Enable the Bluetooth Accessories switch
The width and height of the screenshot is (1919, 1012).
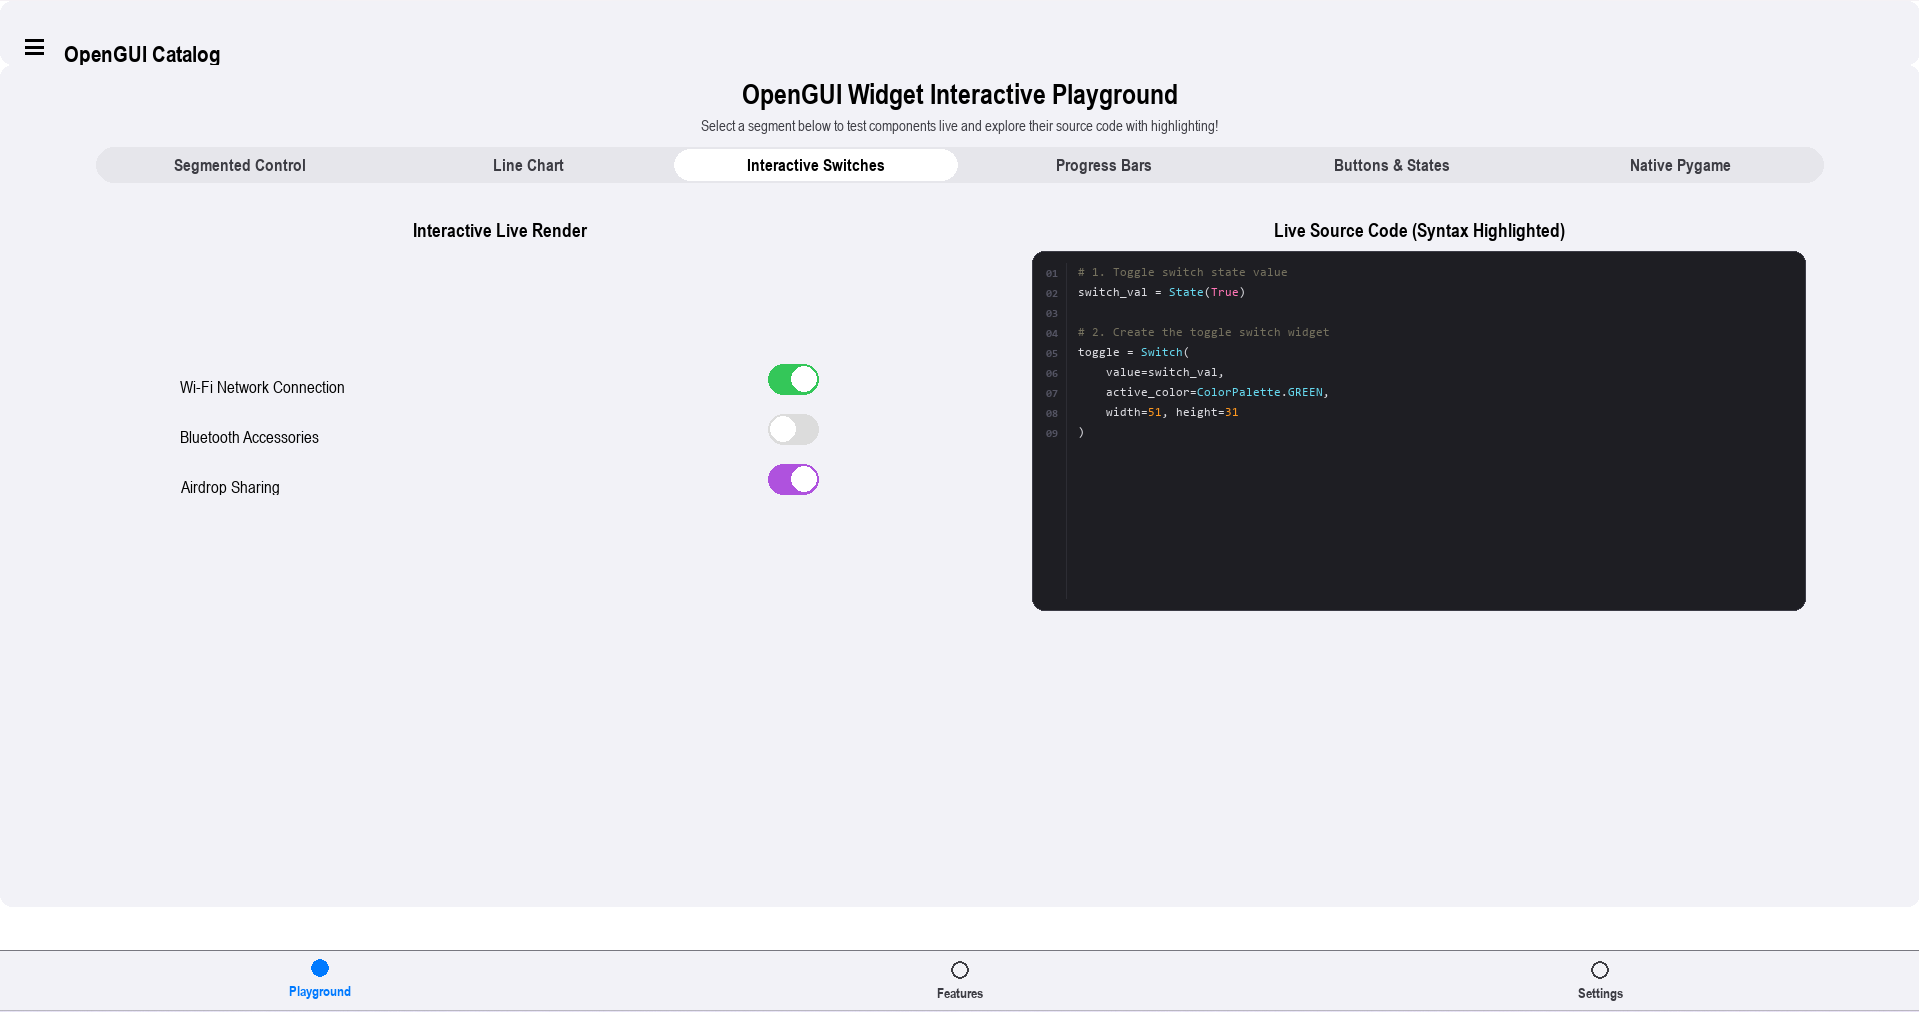tap(793, 430)
